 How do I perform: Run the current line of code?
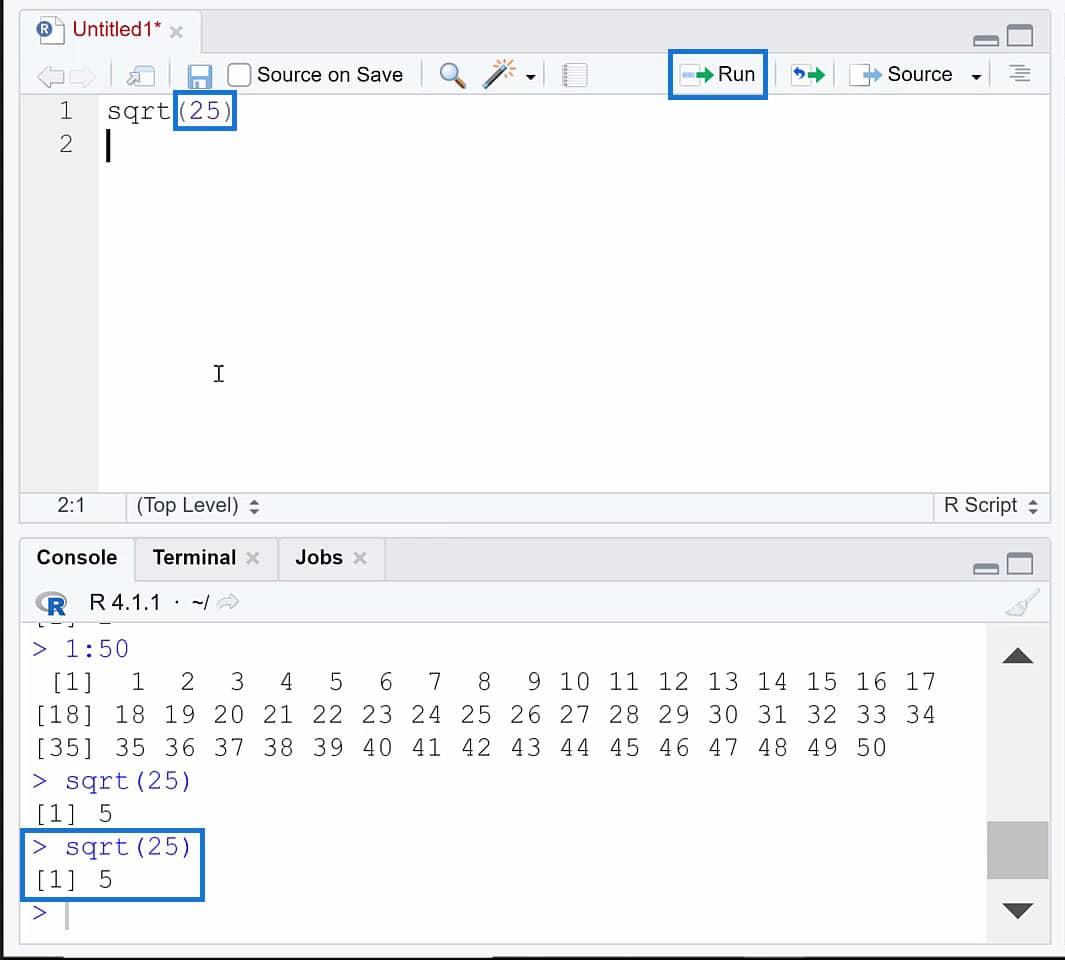coord(718,74)
